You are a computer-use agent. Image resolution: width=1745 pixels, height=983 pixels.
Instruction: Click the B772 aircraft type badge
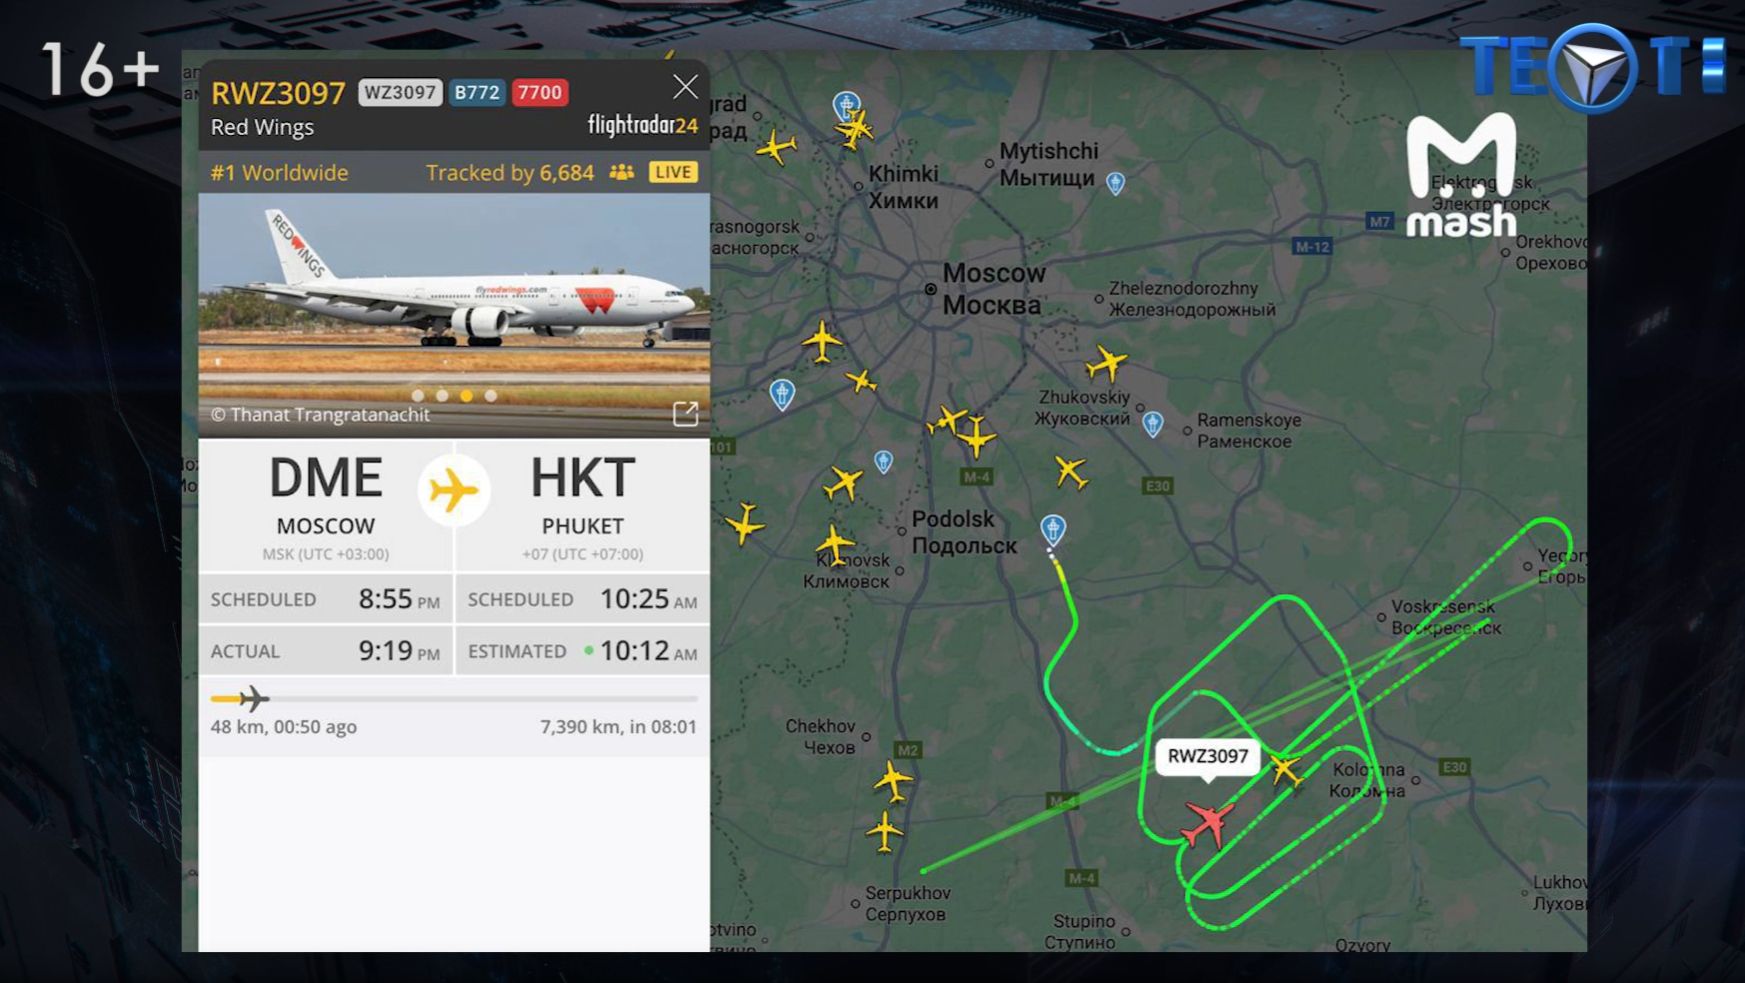click(x=477, y=92)
